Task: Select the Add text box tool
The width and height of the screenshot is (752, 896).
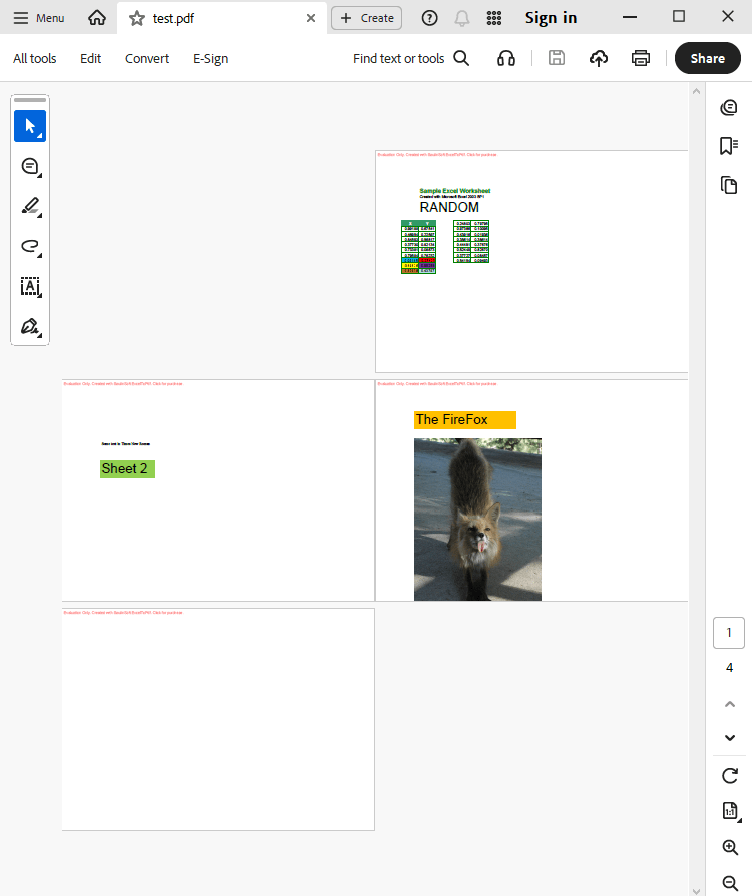Action: pyautogui.click(x=30, y=286)
